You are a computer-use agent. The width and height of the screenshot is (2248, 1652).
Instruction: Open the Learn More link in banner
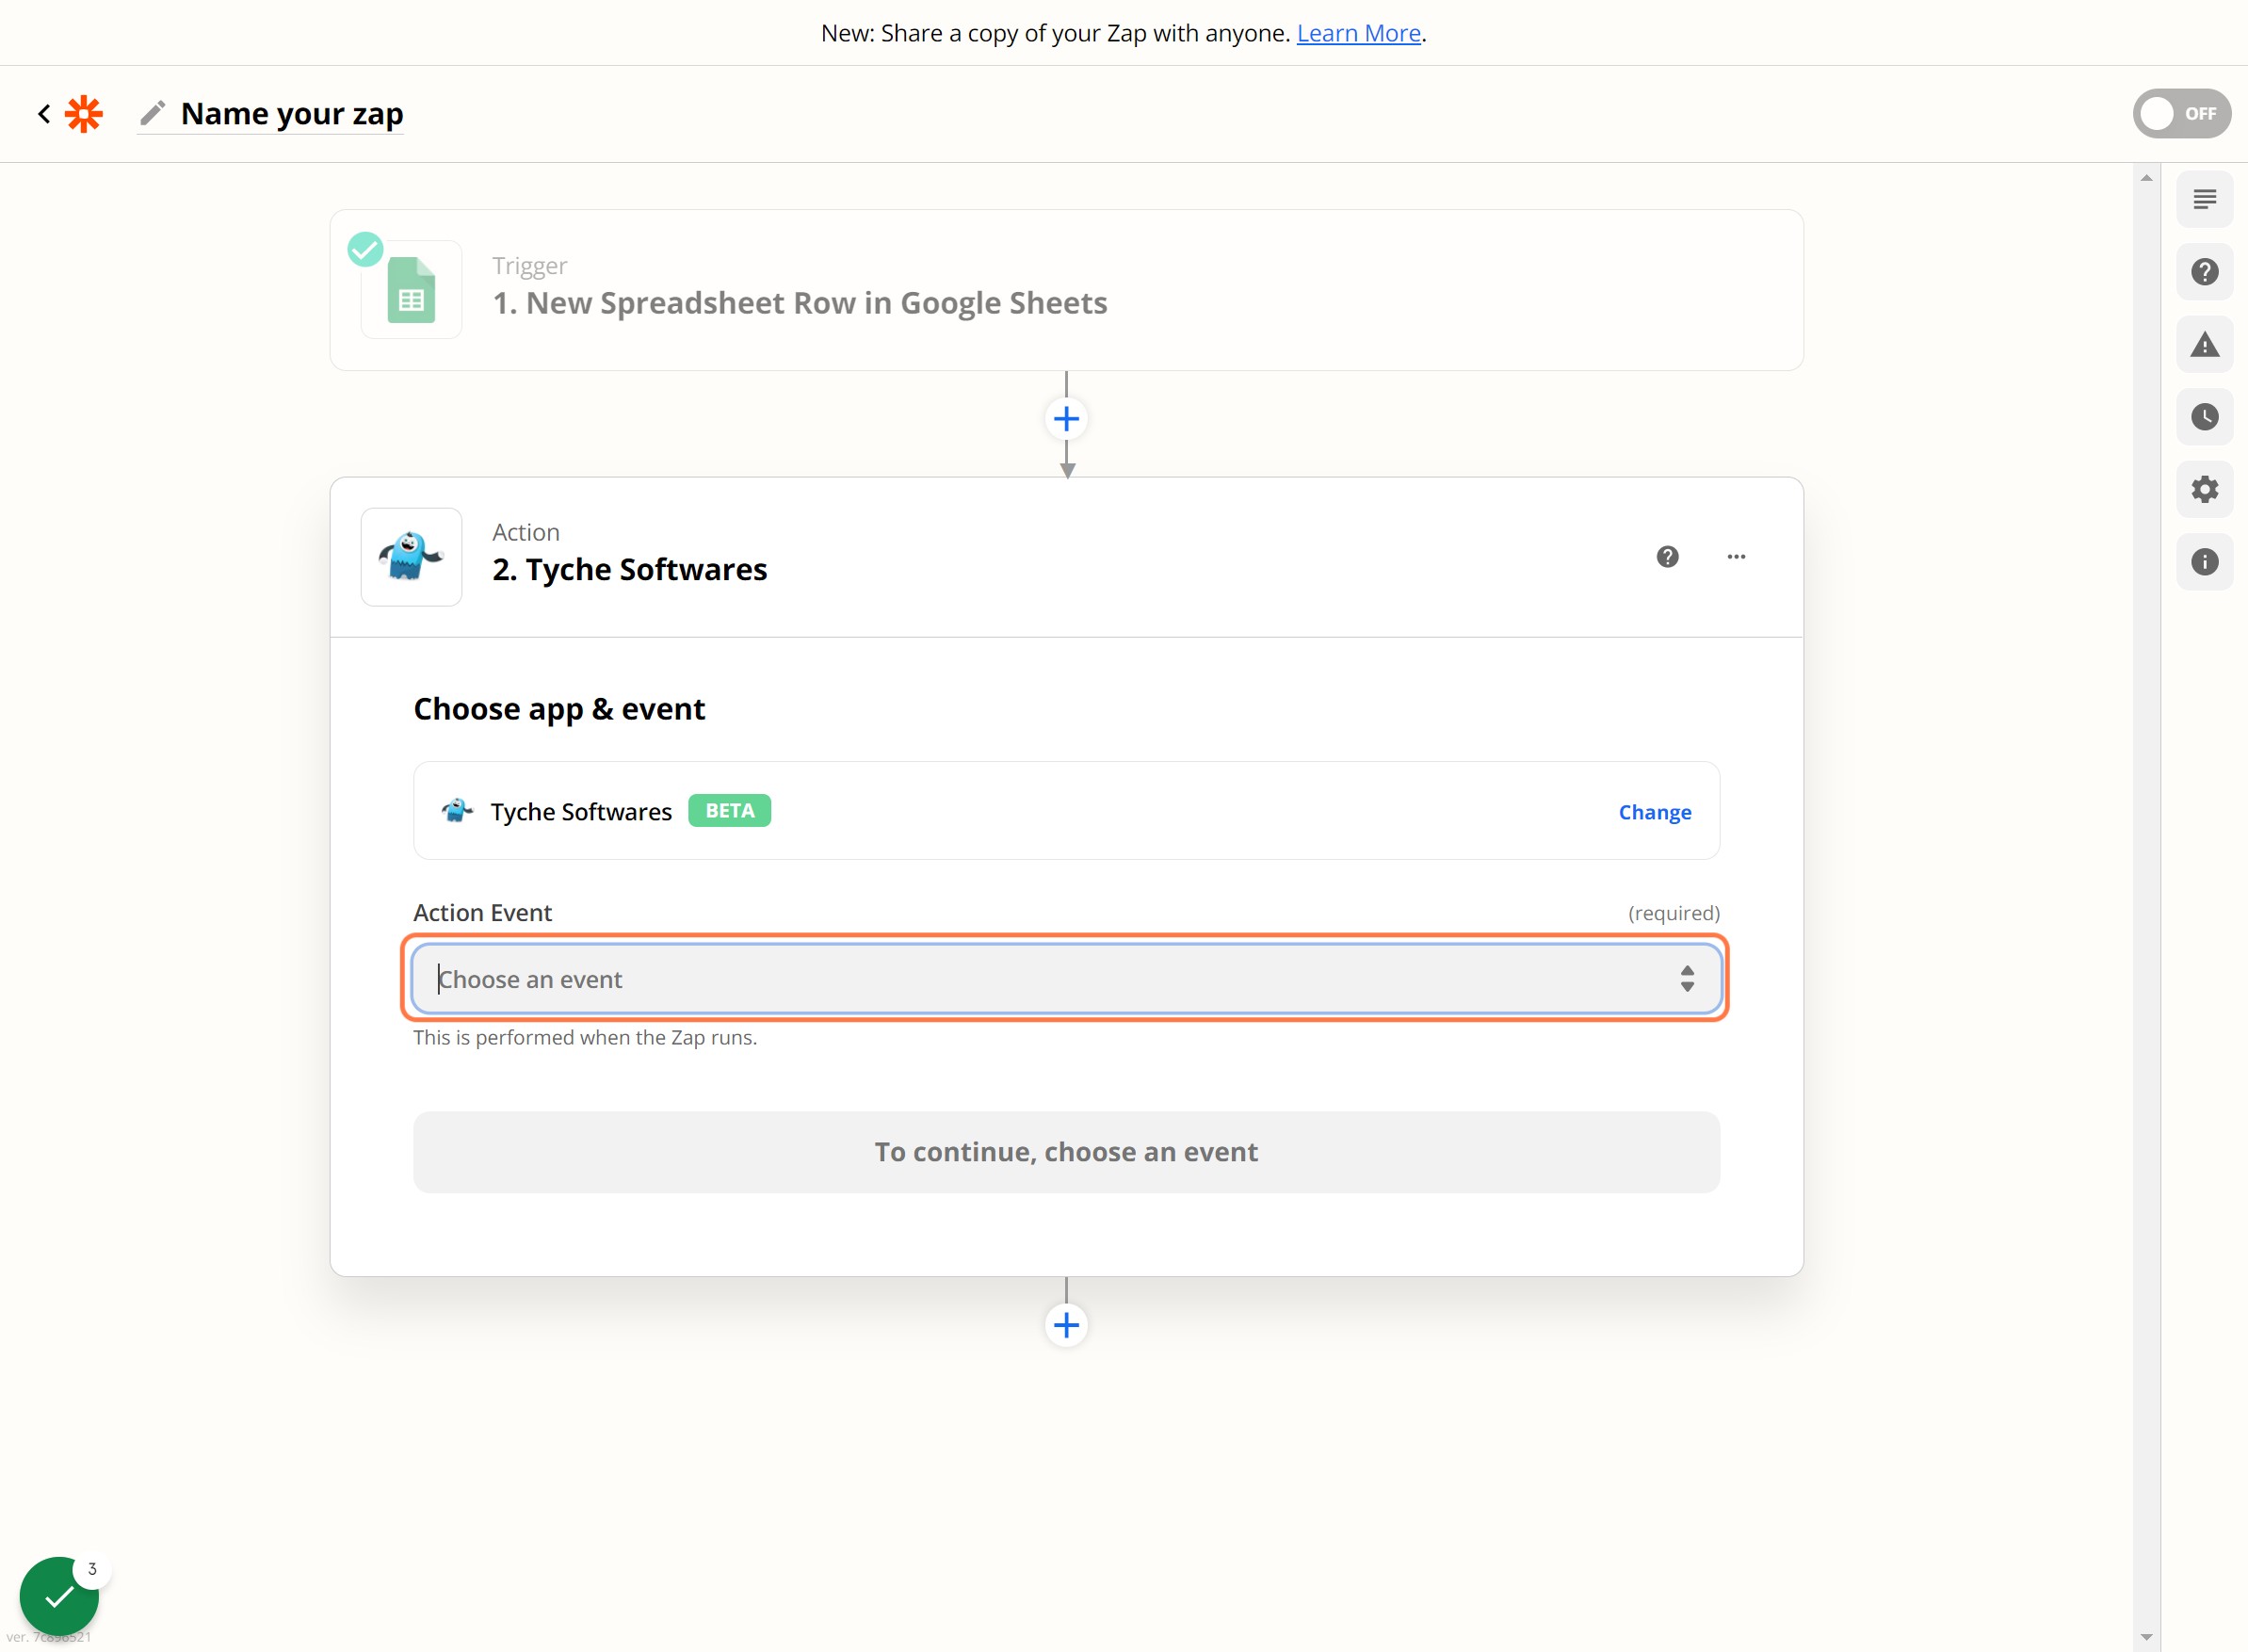point(1358,33)
